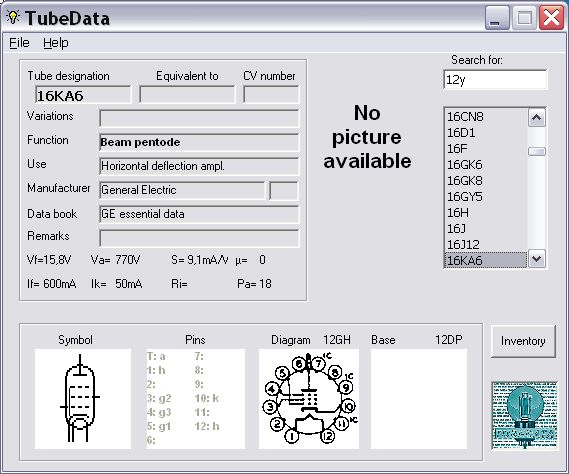569x474 pixels.
Task: Open the File menu
Action: click(x=19, y=43)
